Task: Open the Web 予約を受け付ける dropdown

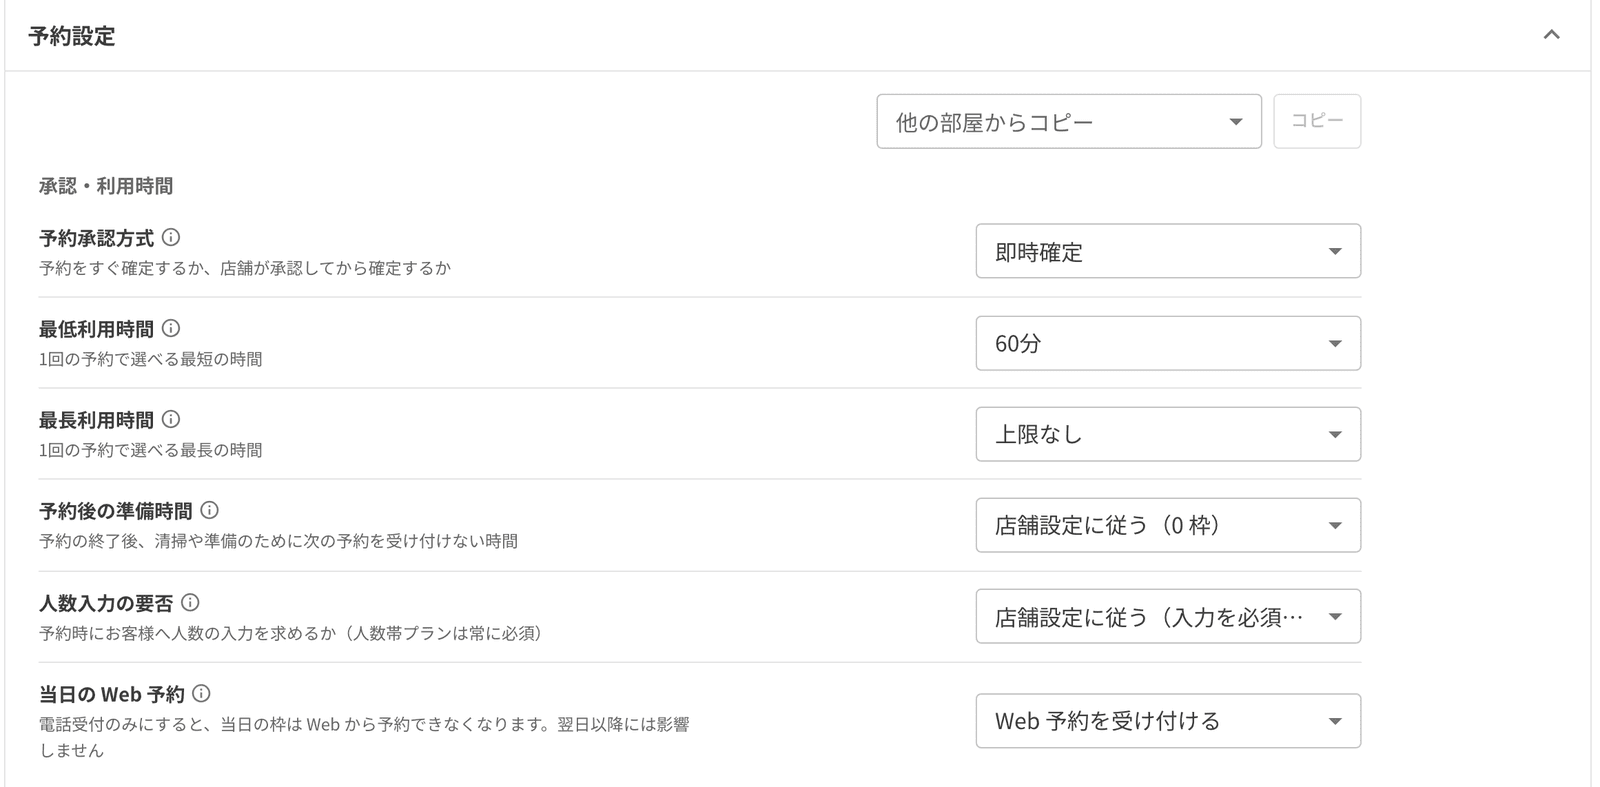Action: pyautogui.click(x=1168, y=721)
